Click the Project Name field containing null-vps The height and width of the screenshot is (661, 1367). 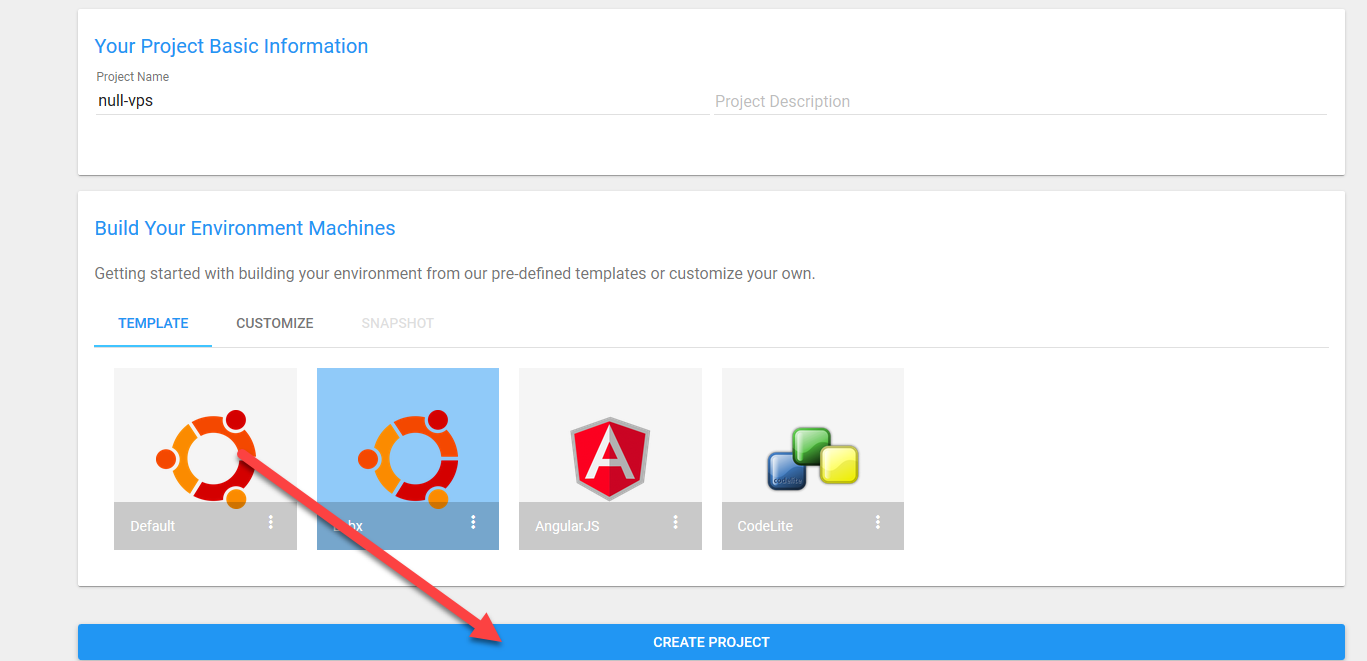(400, 101)
